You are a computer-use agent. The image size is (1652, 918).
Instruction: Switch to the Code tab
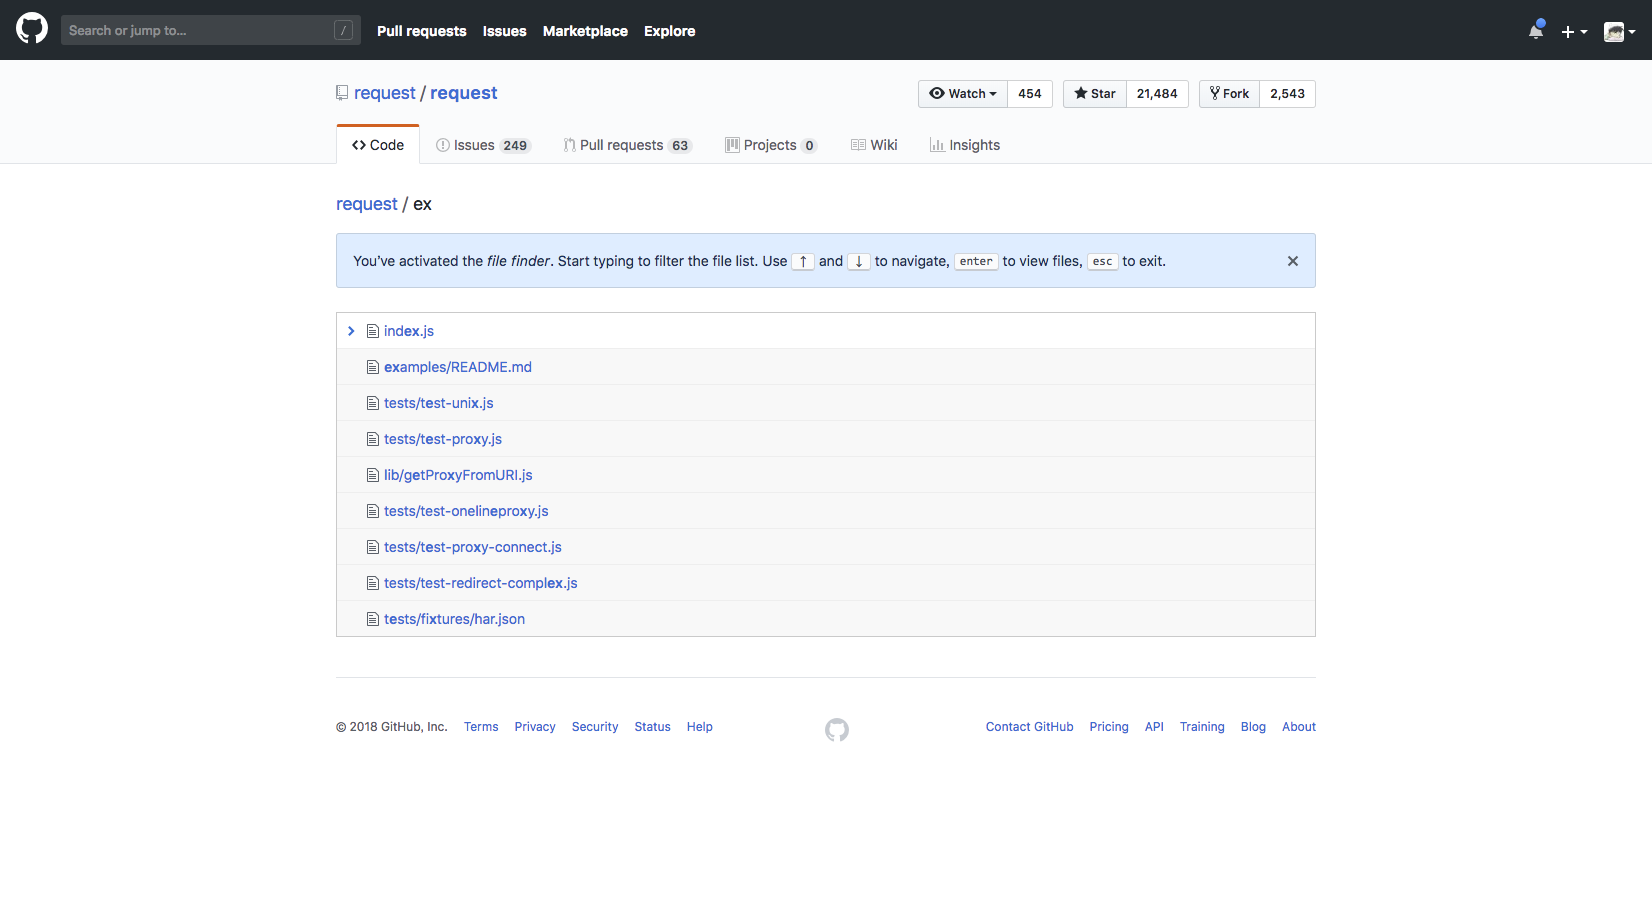(x=378, y=145)
